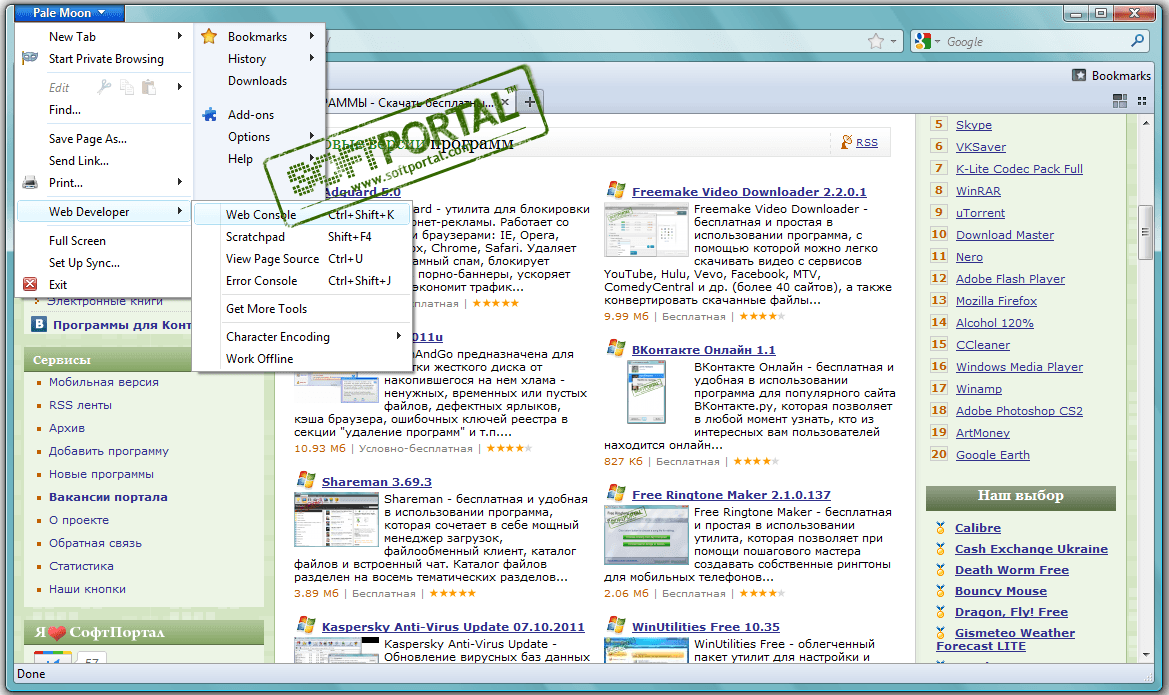Expand the Bookmarks submenu arrow
1169x695 pixels.
click(312, 36)
